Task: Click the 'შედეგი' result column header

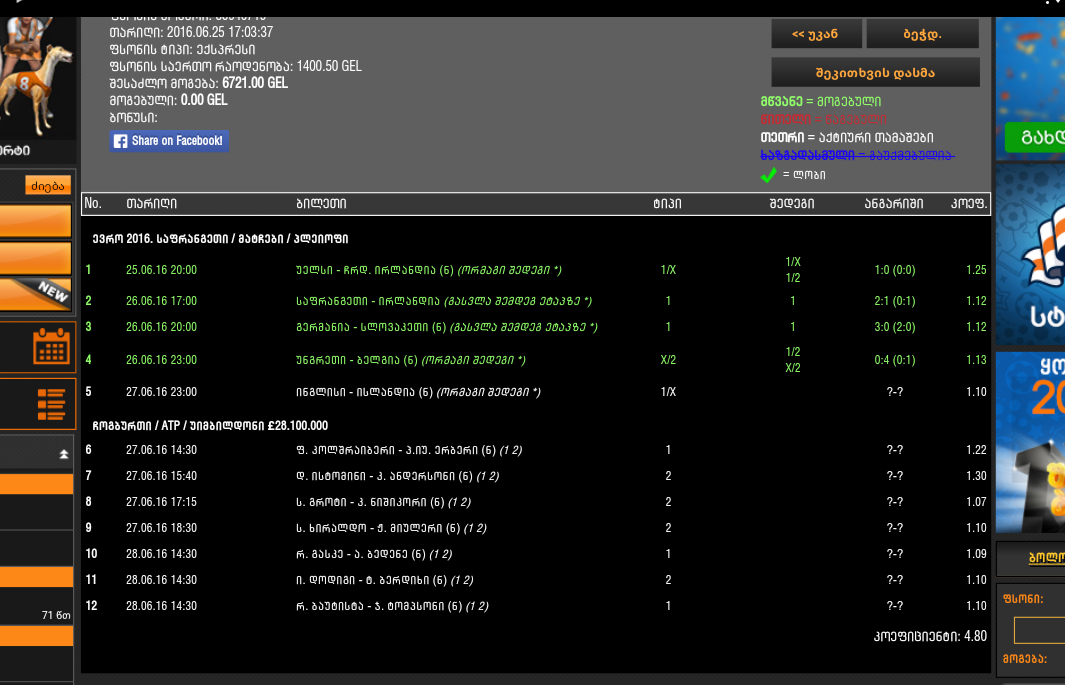Action: click(x=792, y=204)
